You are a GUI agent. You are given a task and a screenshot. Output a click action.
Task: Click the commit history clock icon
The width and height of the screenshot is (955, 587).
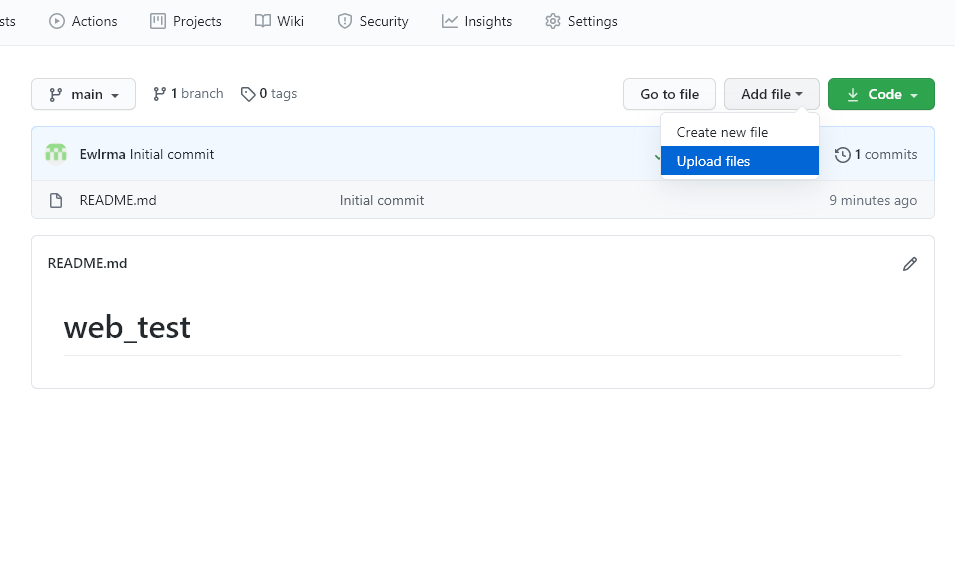[x=843, y=155]
